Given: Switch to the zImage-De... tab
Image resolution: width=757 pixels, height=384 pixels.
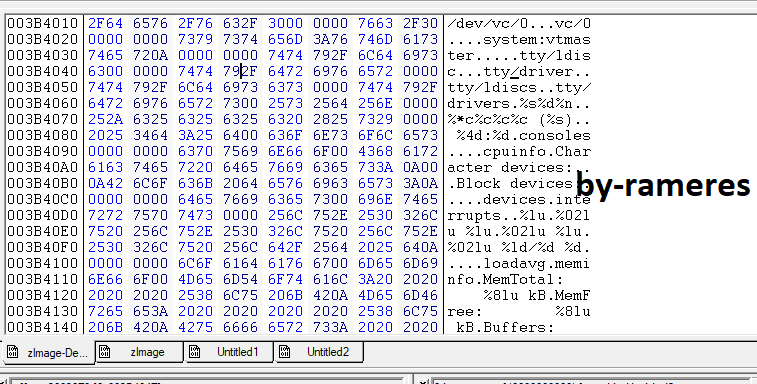Looking at the screenshot, I should coord(48,353).
